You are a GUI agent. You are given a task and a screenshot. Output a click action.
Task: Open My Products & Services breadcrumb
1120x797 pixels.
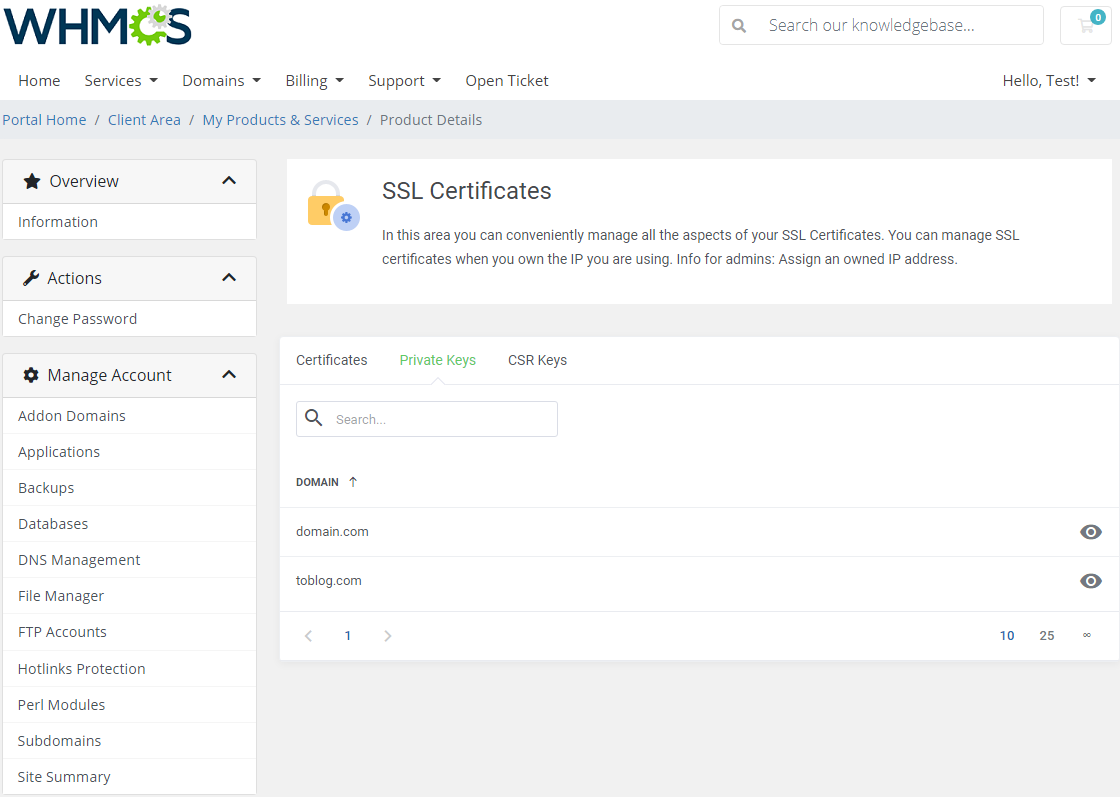(x=280, y=120)
